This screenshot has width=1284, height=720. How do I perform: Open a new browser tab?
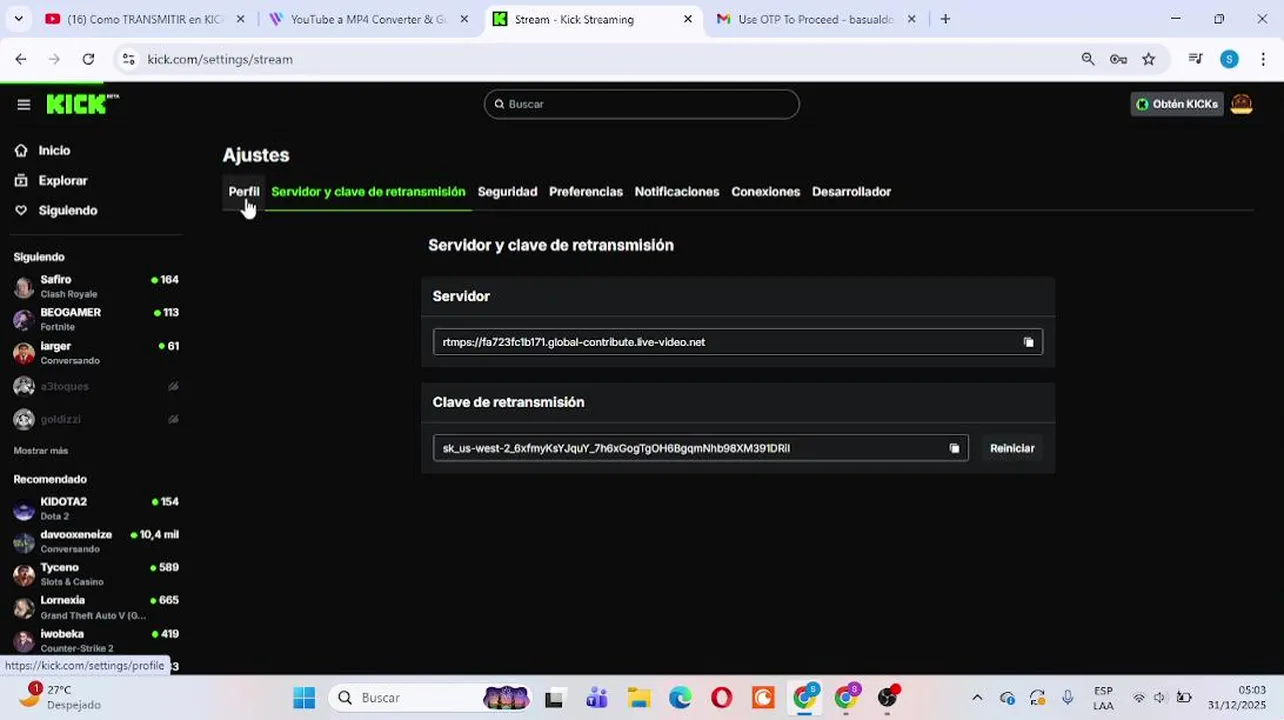click(x=945, y=19)
